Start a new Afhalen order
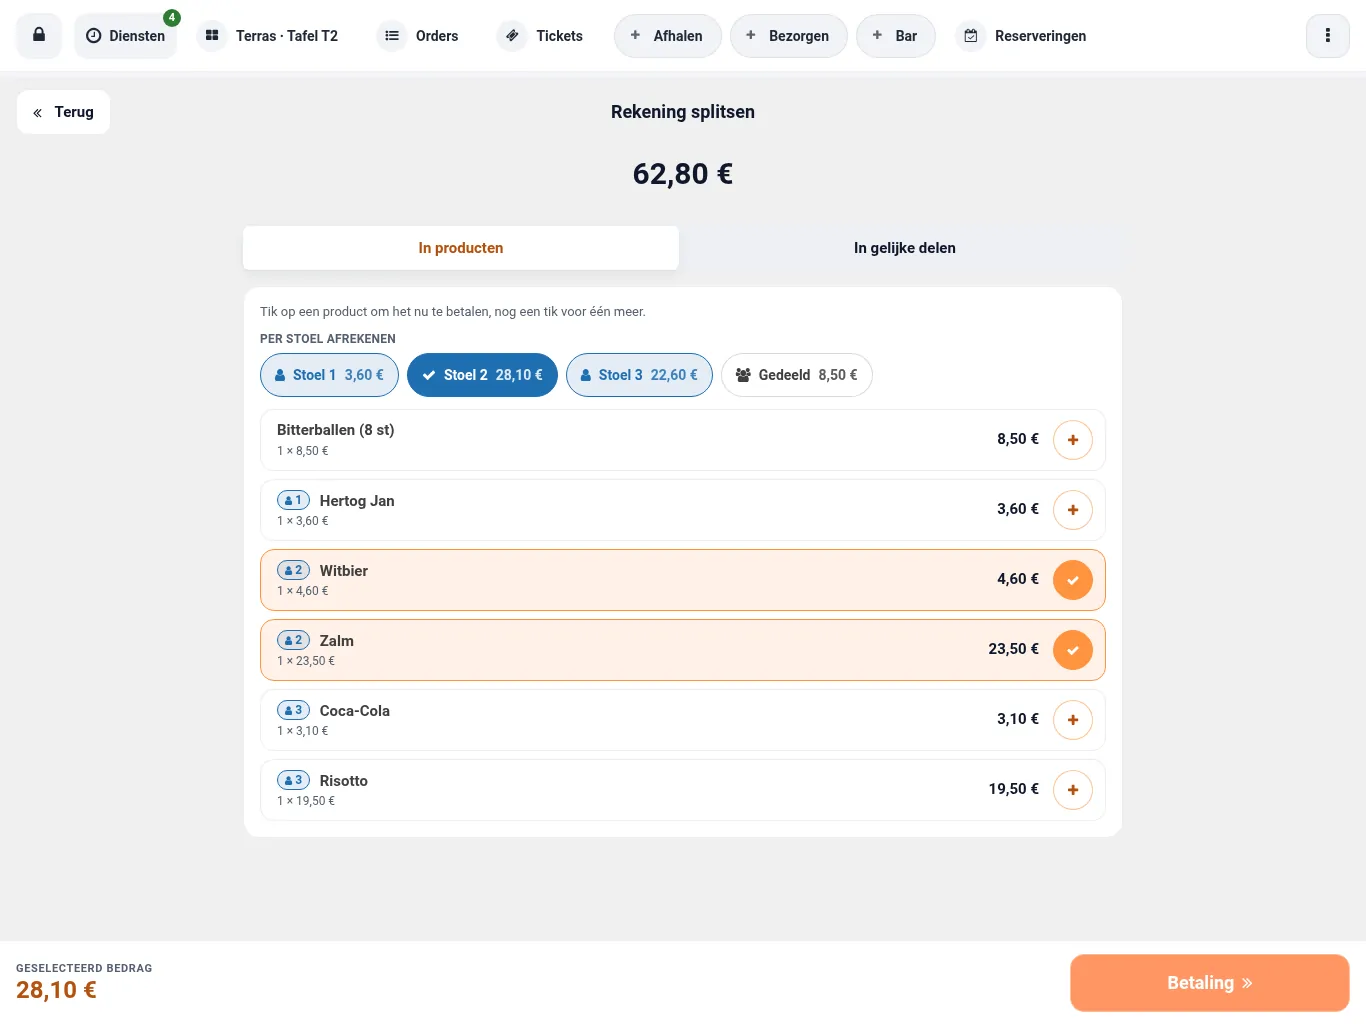Viewport: 1366px width, 1024px height. click(x=667, y=36)
